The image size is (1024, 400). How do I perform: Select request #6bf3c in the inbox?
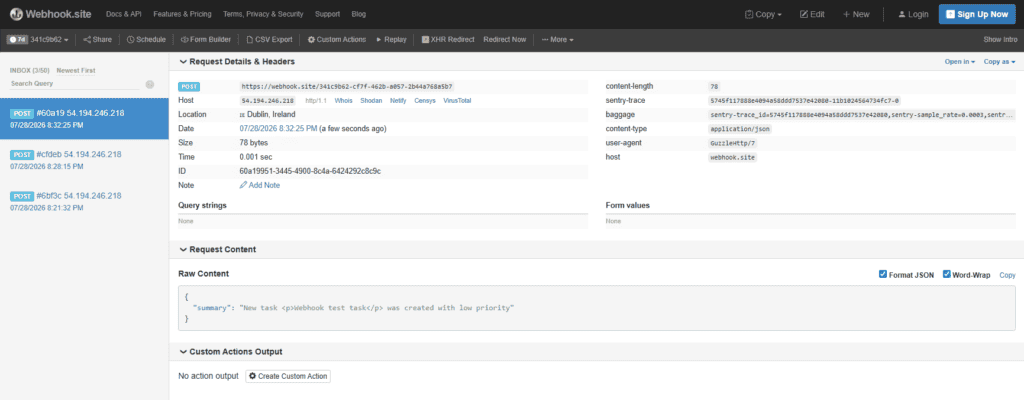click(x=84, y=201)
